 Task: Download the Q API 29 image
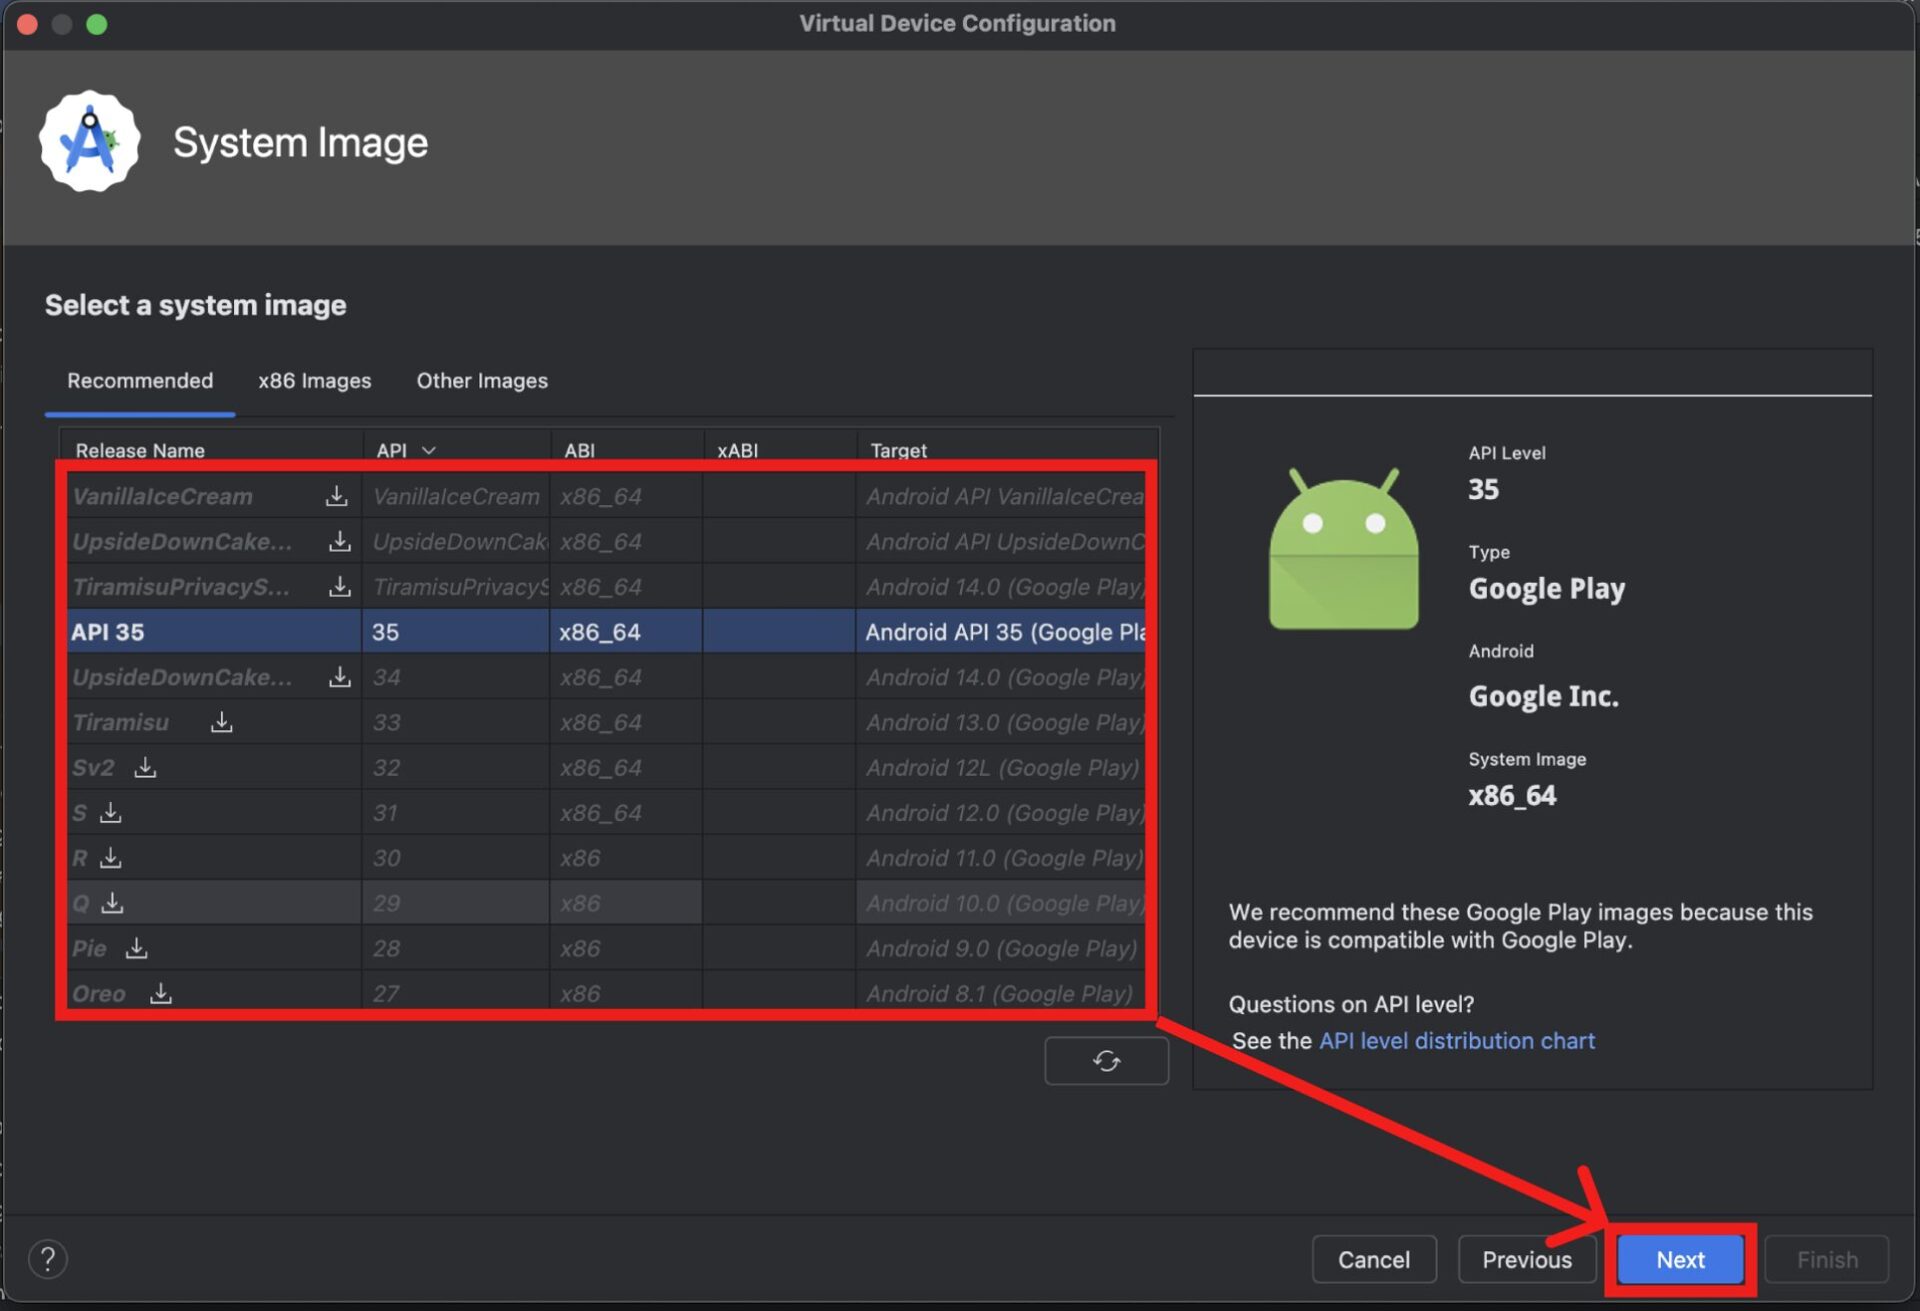tap(113, 903)
